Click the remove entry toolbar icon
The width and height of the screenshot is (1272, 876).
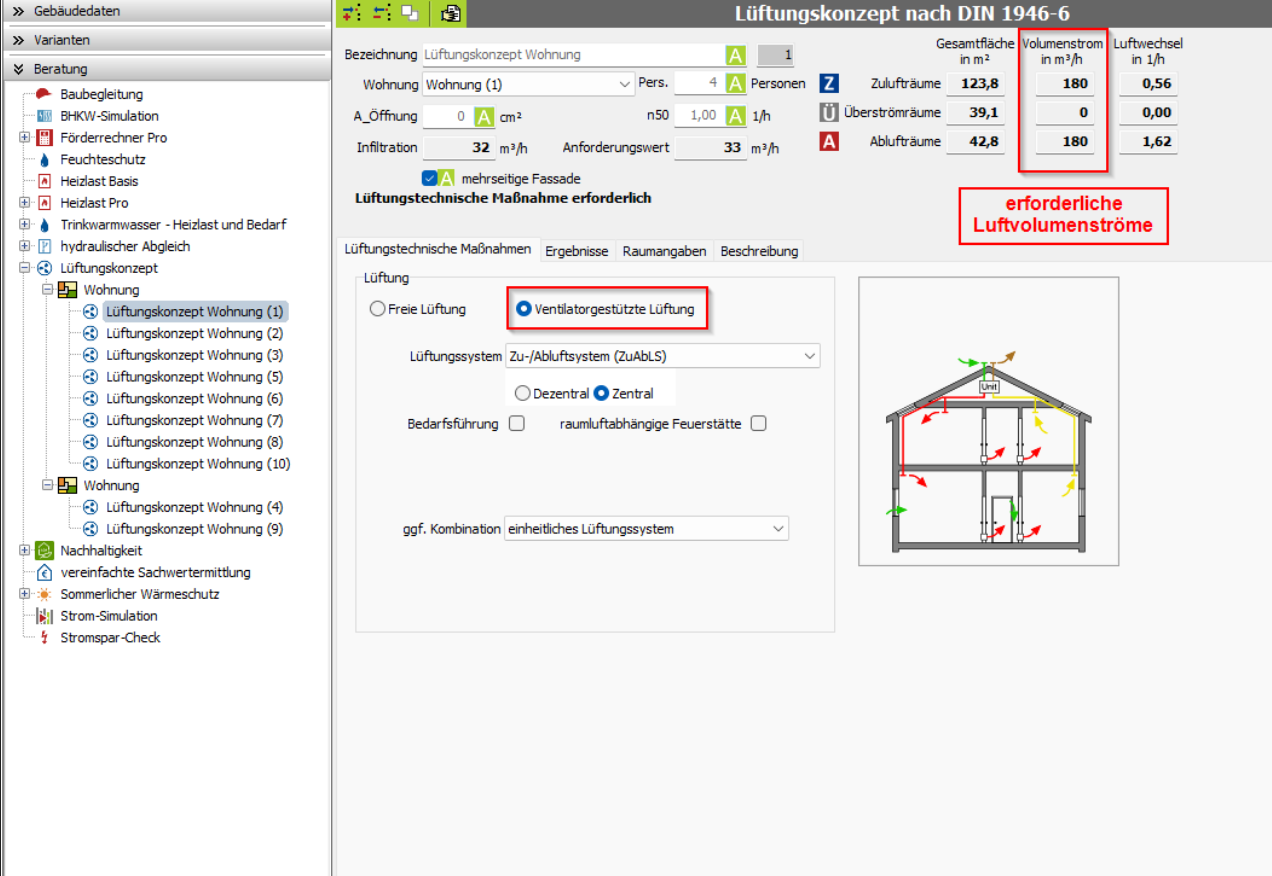(380, 13)
